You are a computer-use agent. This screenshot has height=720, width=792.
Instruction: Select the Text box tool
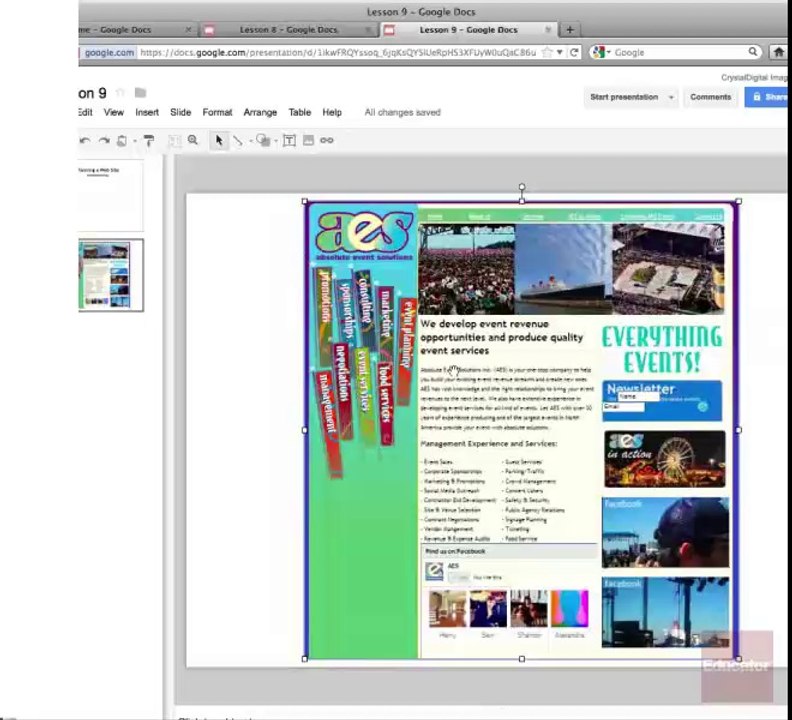(x=289, y=140)
